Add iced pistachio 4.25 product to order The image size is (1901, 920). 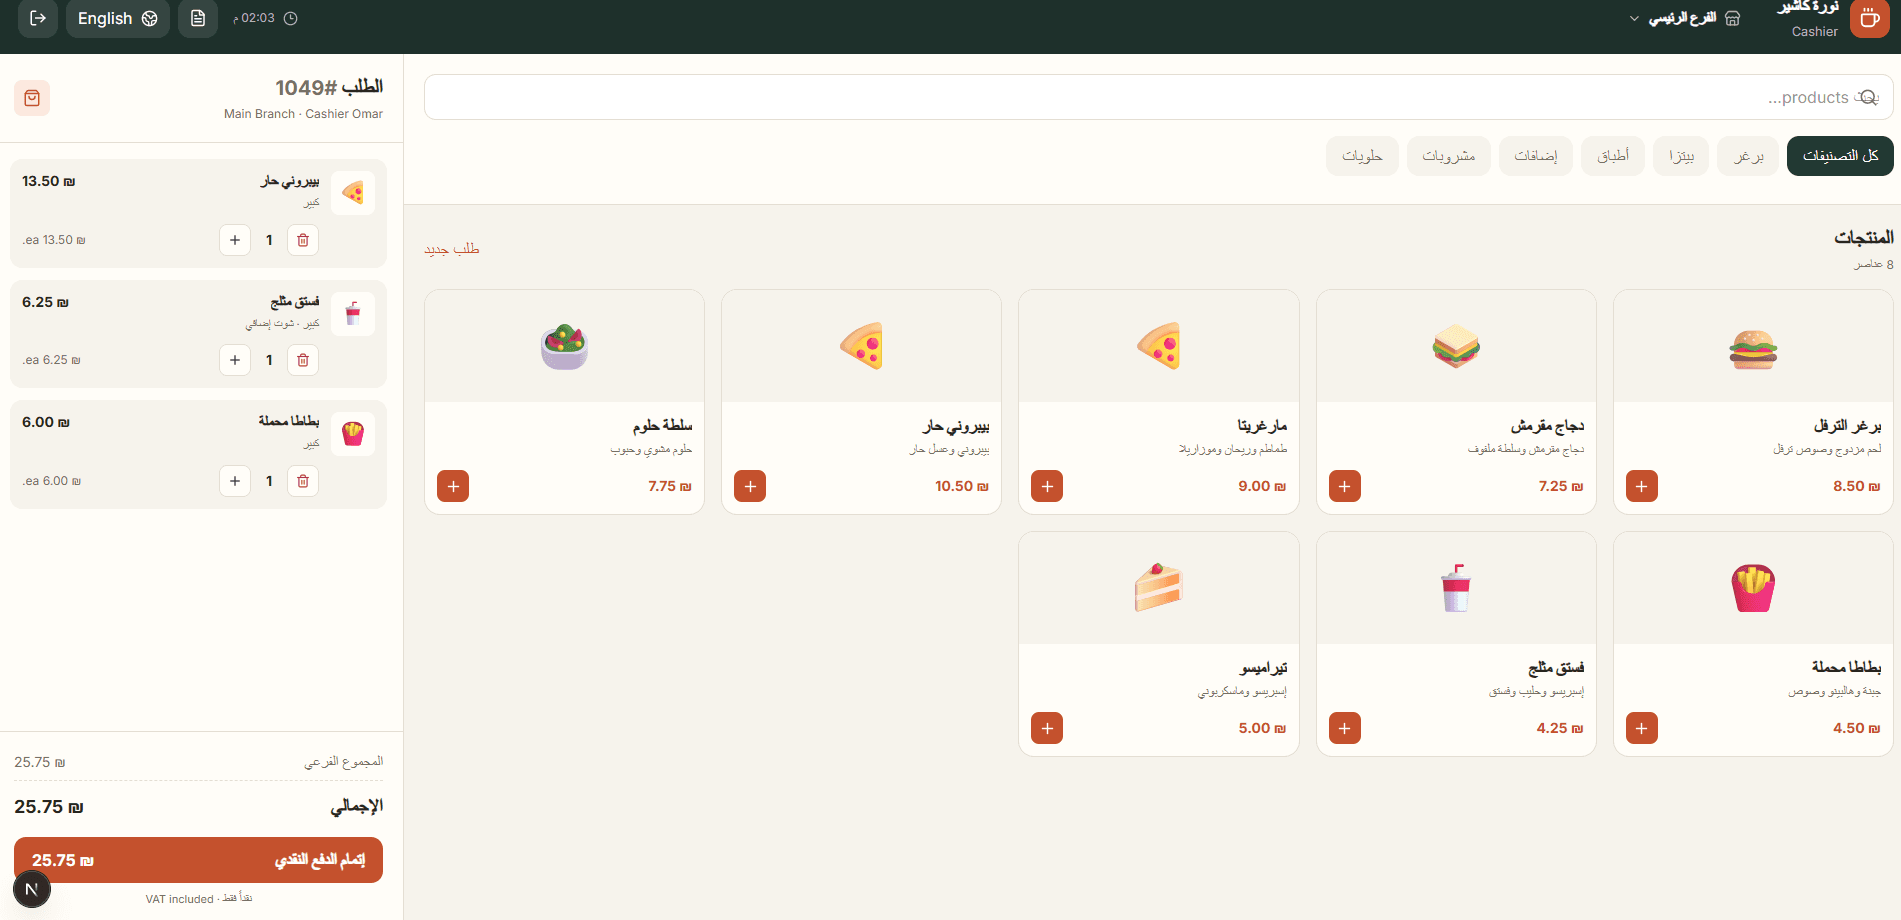click(1345, 728)
